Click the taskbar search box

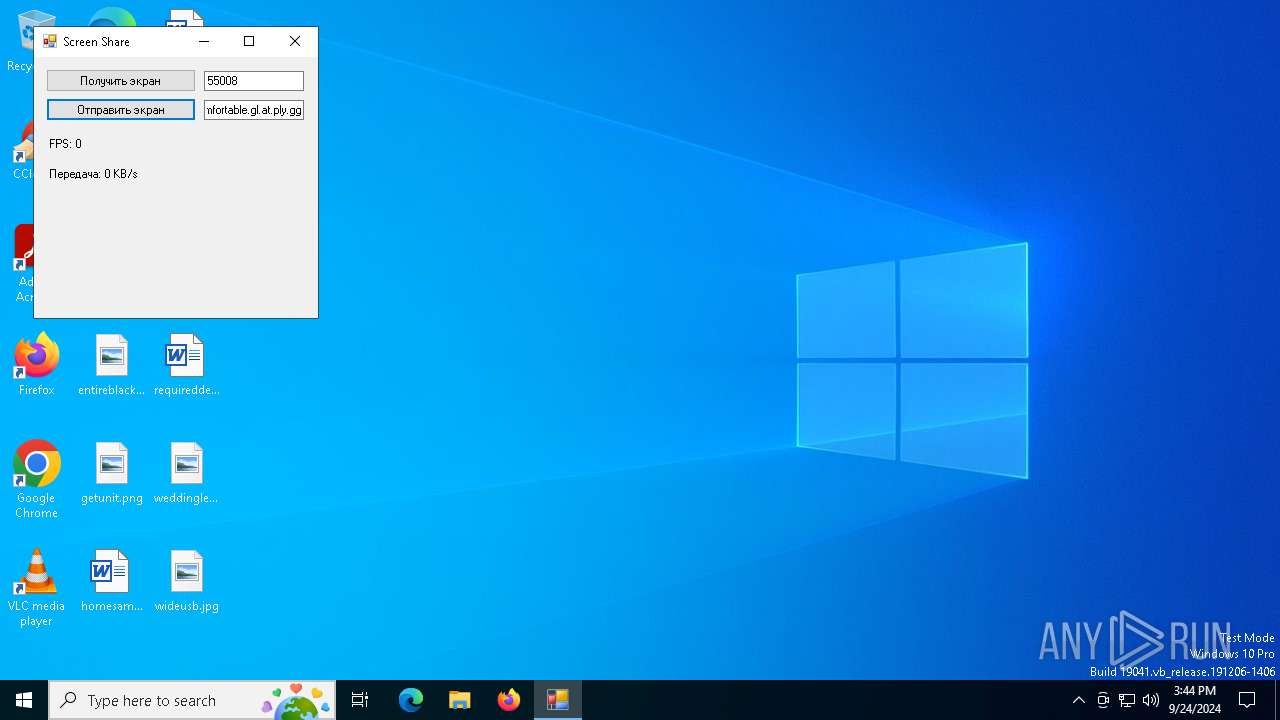click(x=192, y=700)
